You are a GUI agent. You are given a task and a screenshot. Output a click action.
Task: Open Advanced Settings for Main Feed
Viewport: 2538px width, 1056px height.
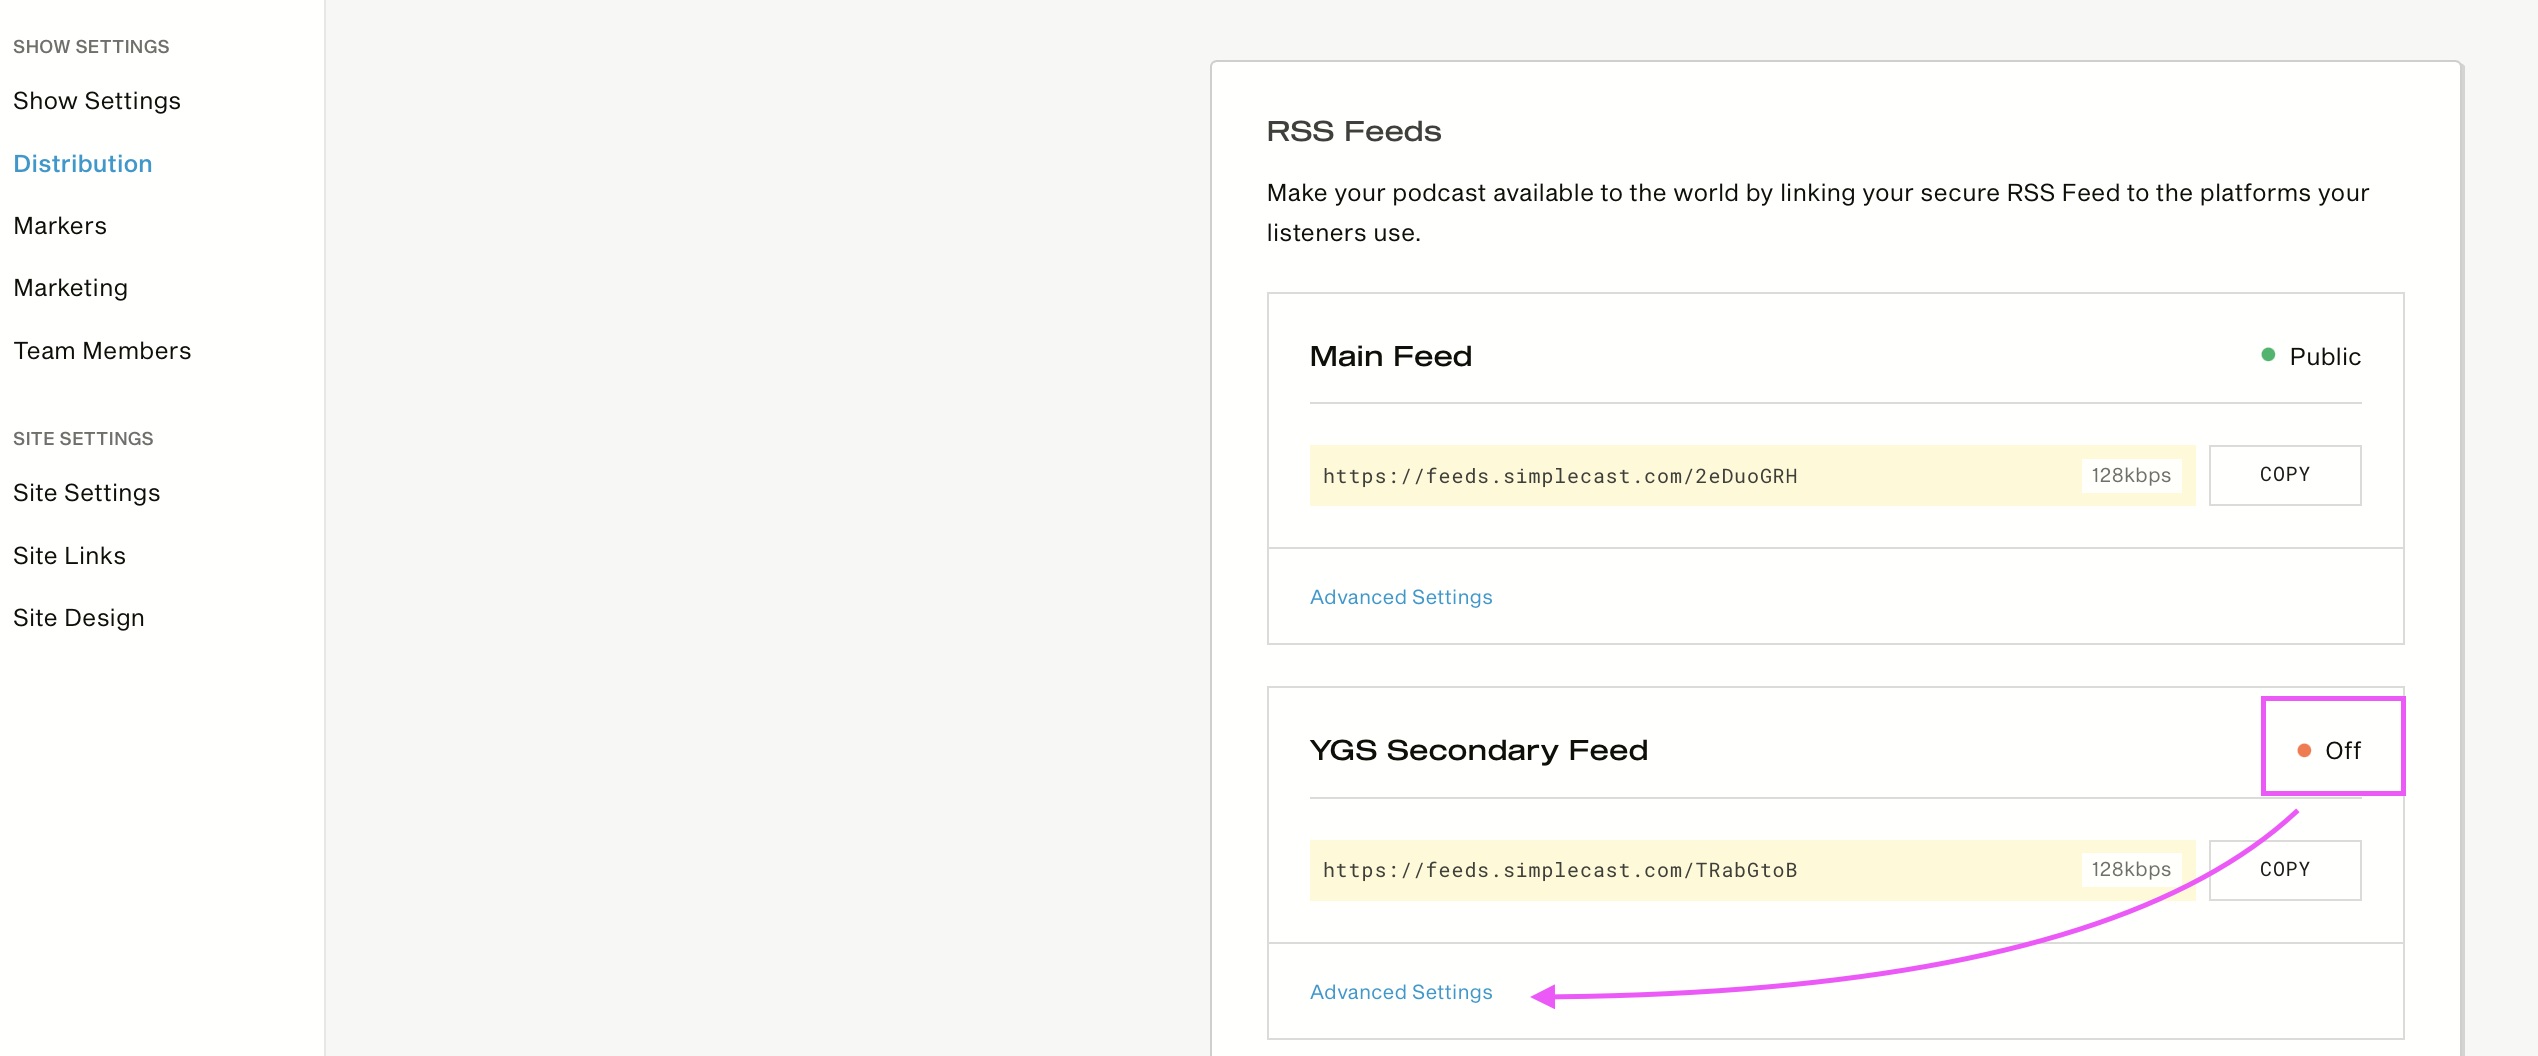click(1401, 597)
